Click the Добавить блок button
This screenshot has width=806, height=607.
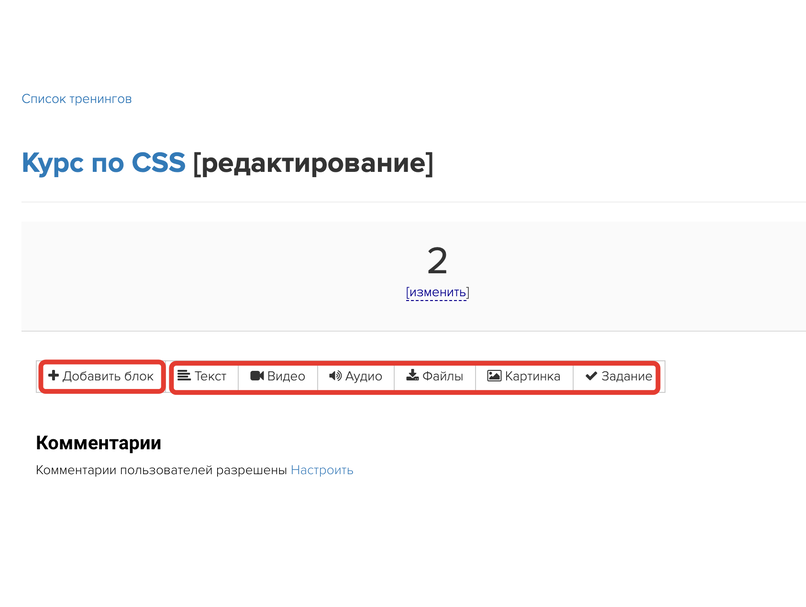point(102,376)
